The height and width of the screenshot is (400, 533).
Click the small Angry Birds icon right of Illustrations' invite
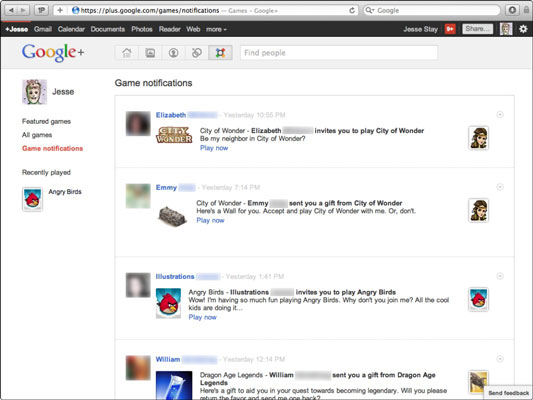(x=479, y=299)
